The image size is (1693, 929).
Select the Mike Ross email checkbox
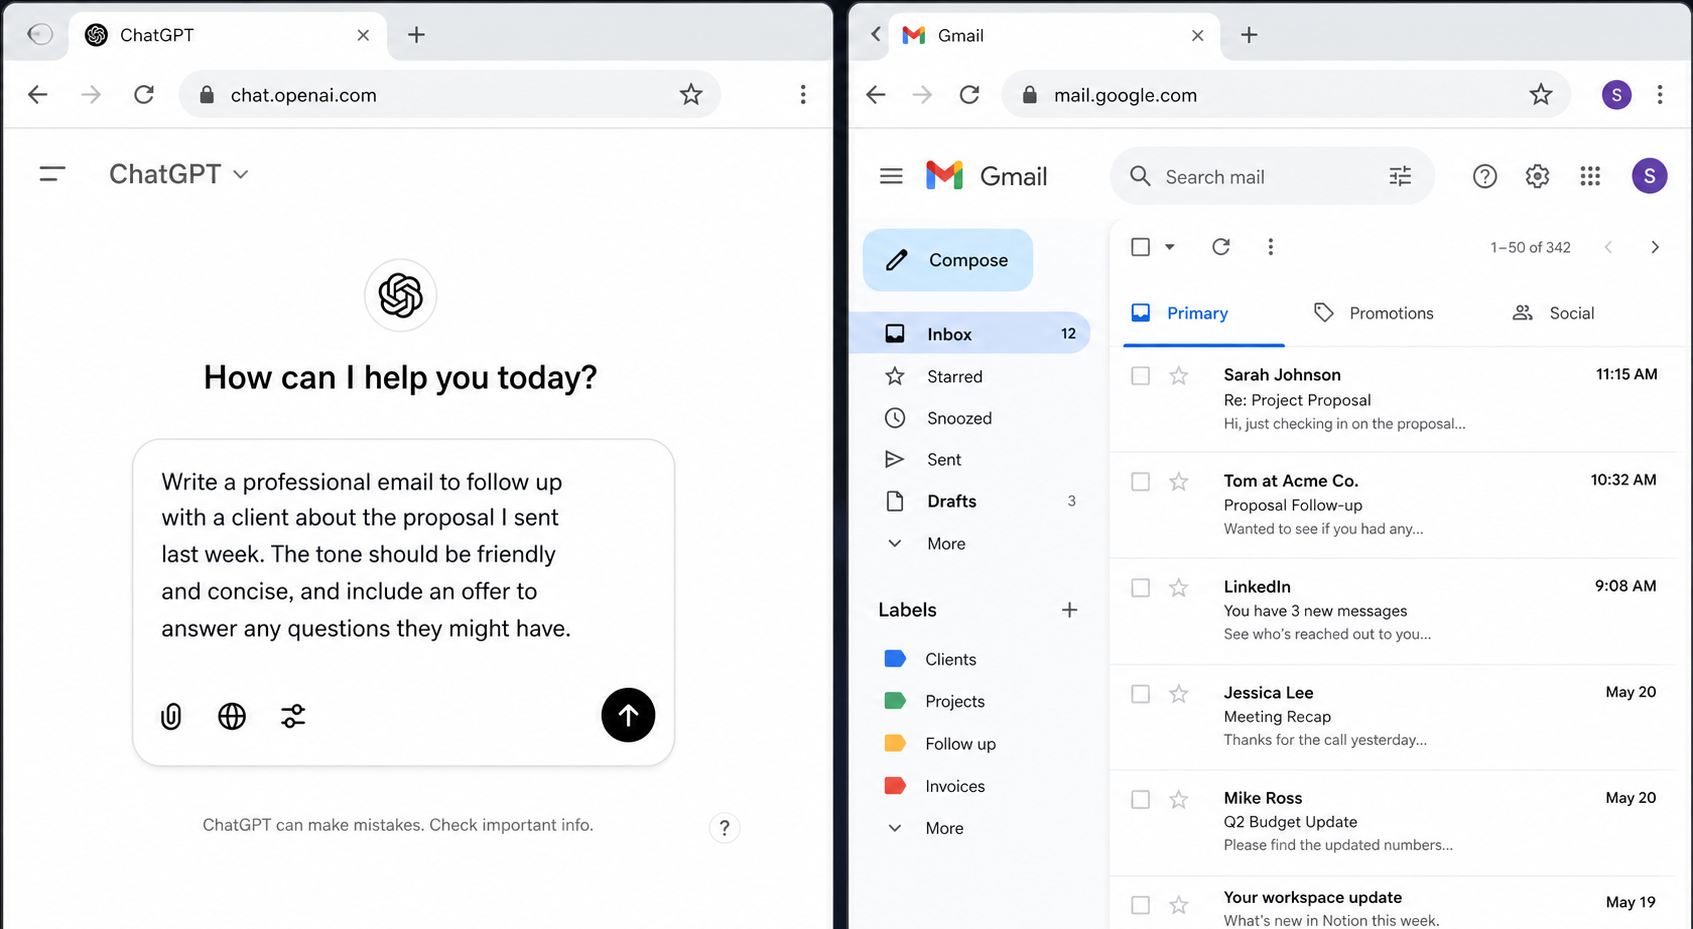tap(1140, 800)
